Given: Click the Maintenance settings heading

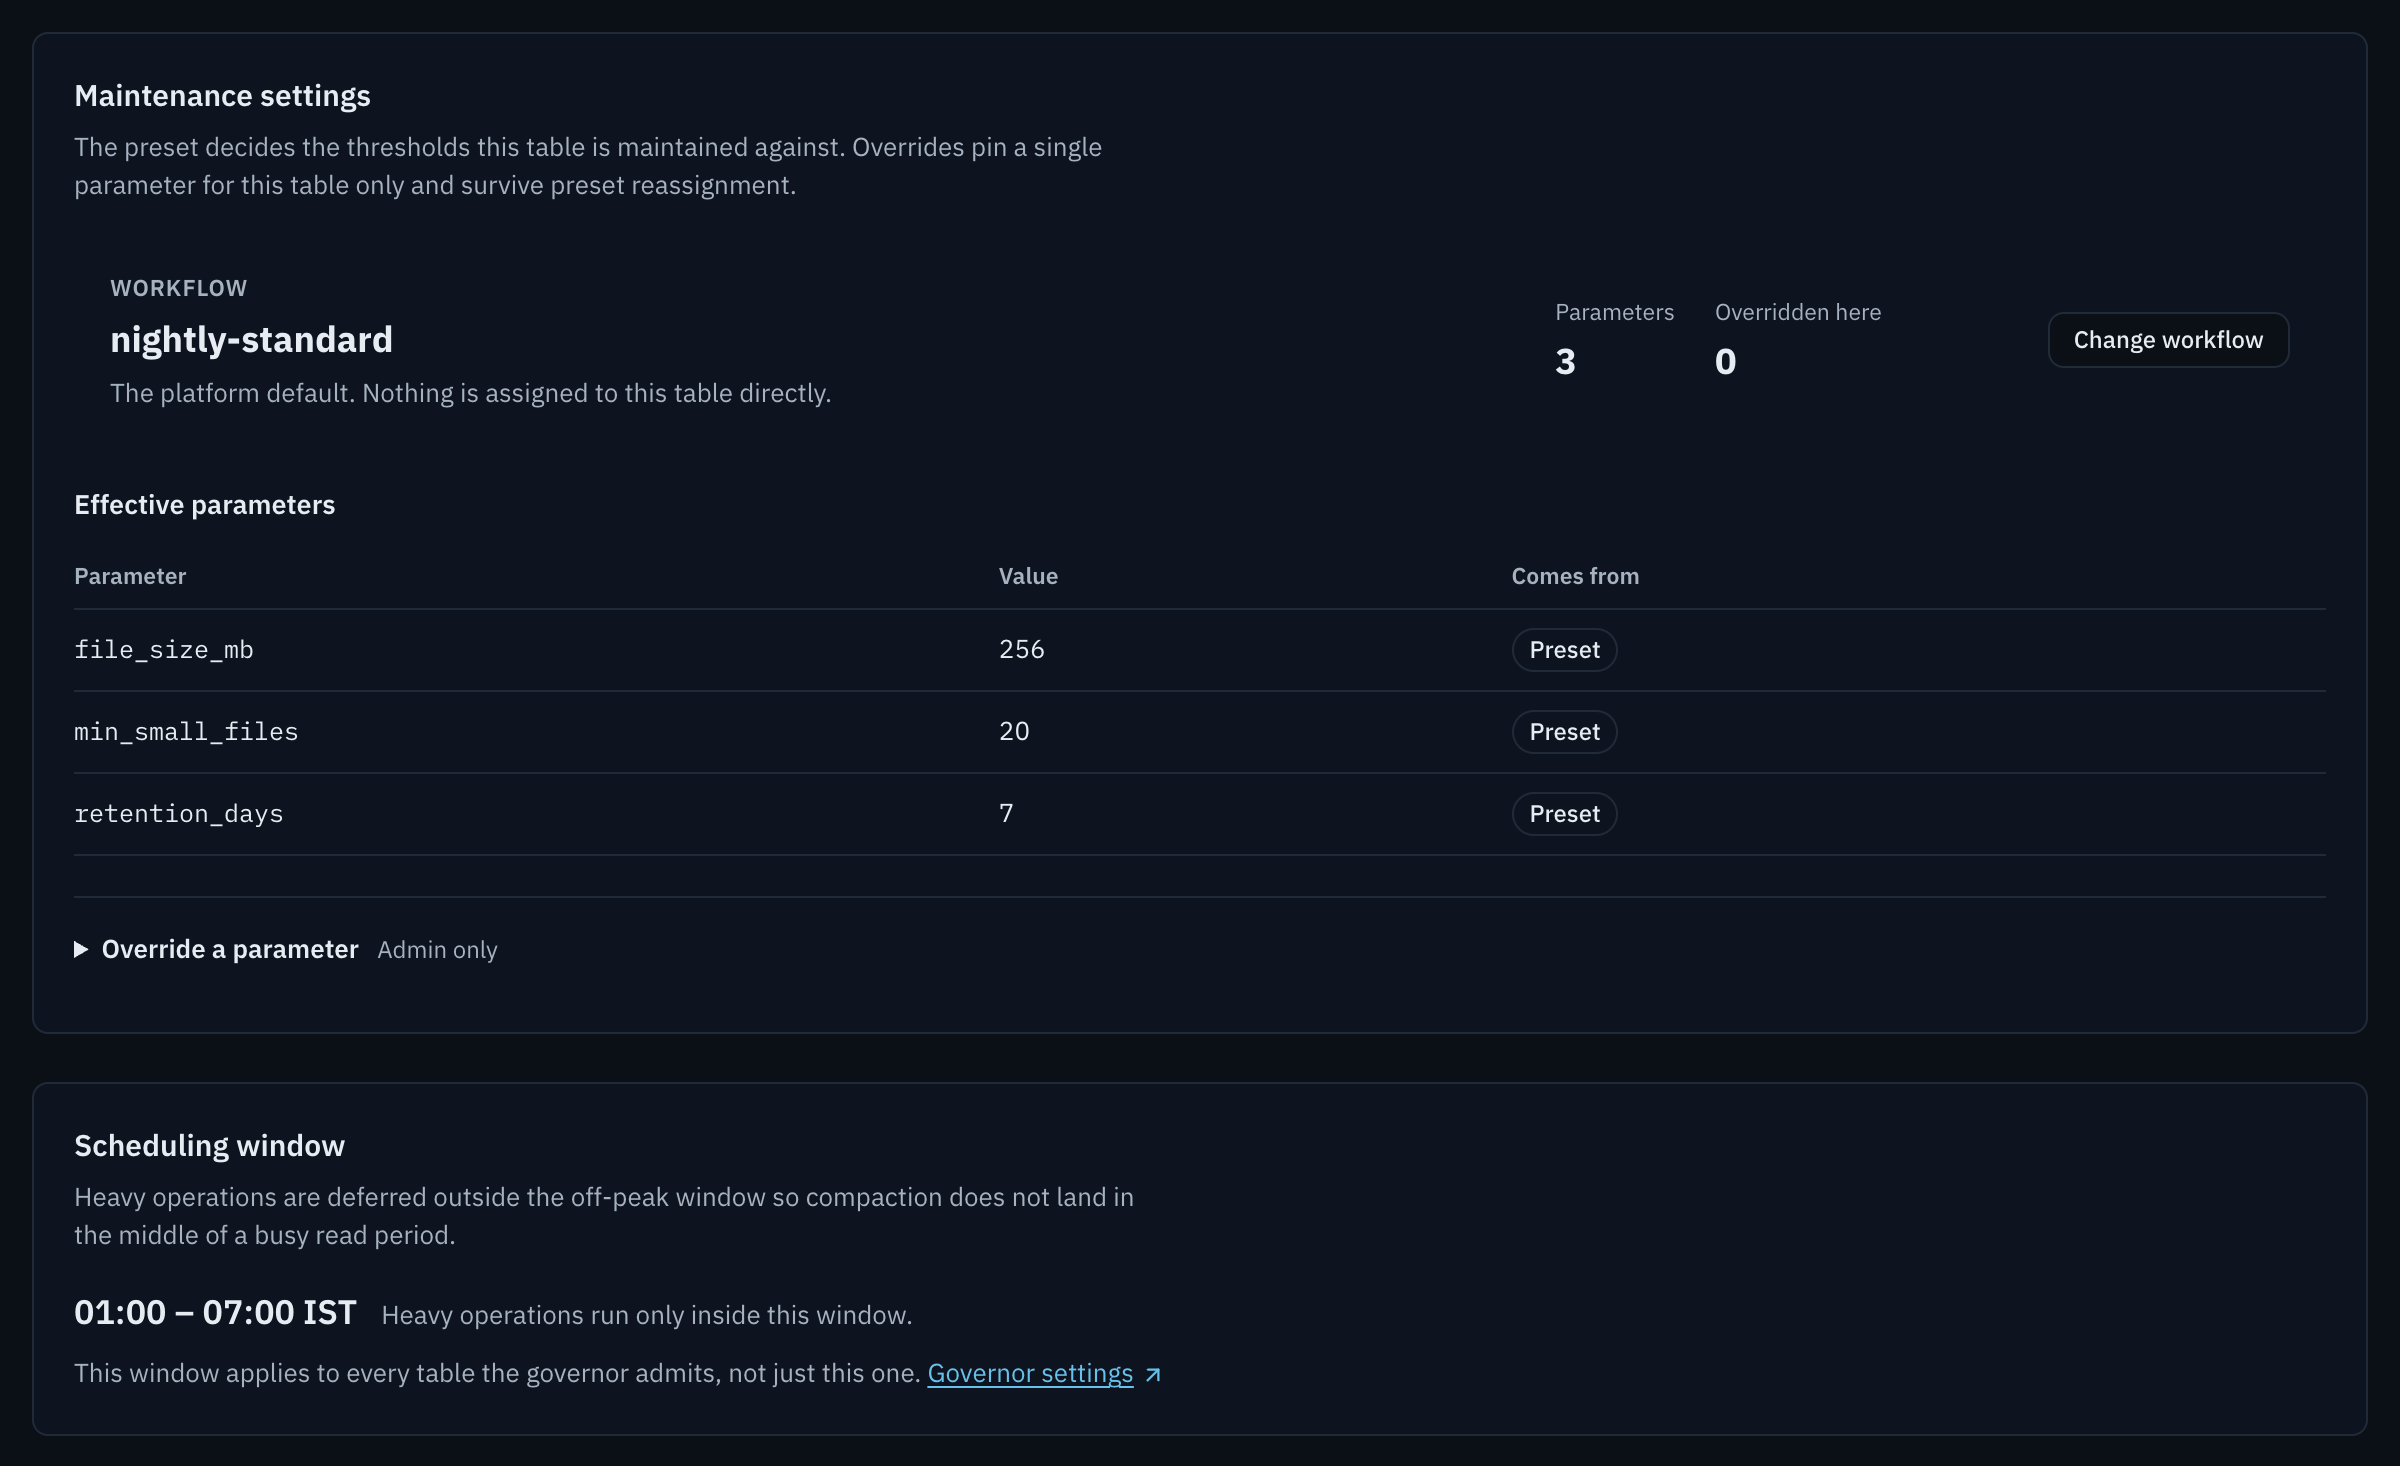Looking at the screenshot, I should 222,96.
